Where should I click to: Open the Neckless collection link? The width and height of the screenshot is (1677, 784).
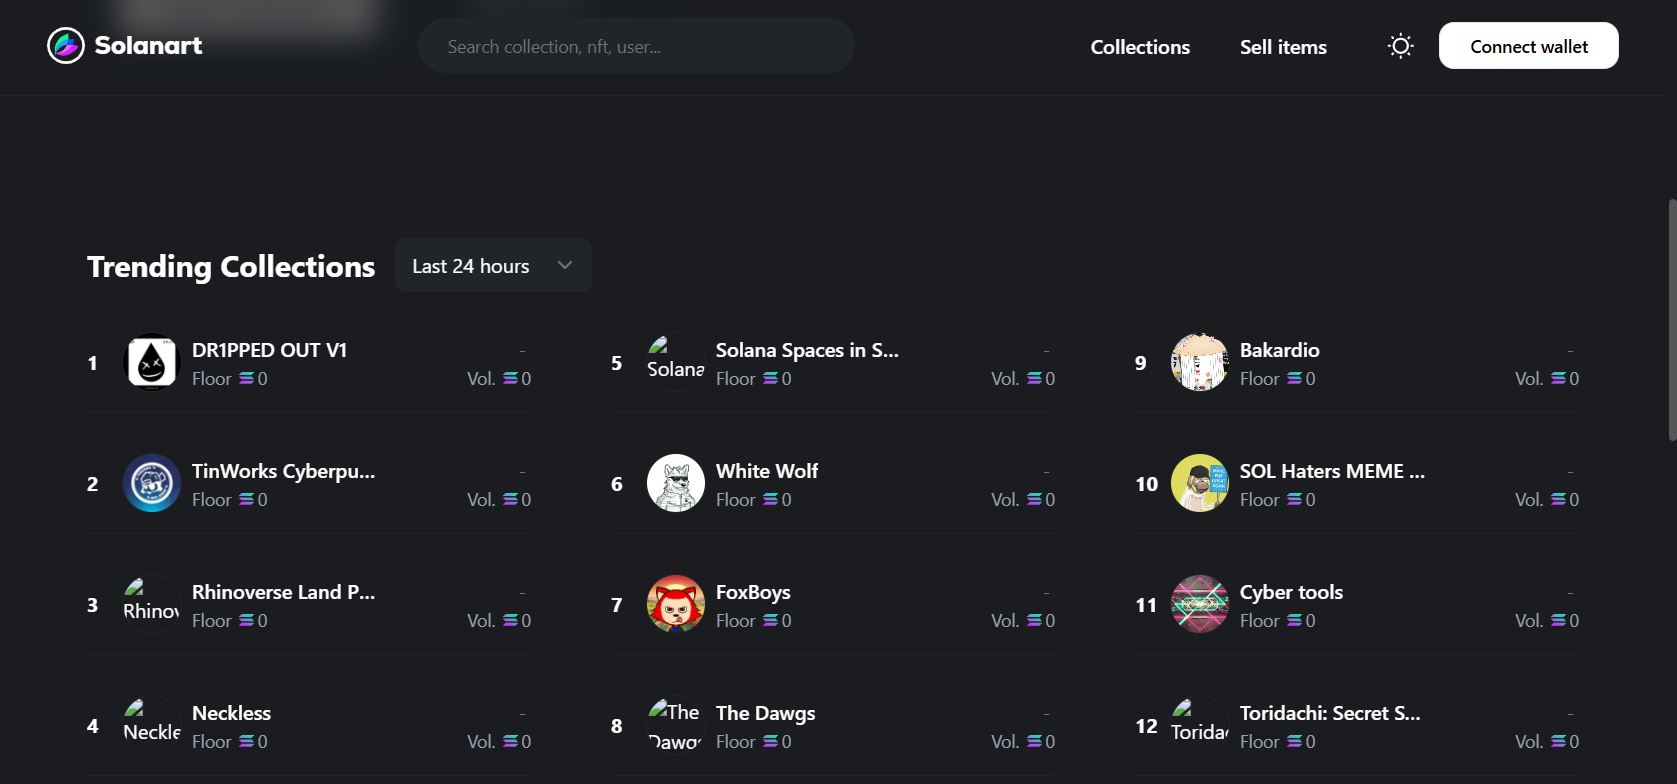(231, 713)
